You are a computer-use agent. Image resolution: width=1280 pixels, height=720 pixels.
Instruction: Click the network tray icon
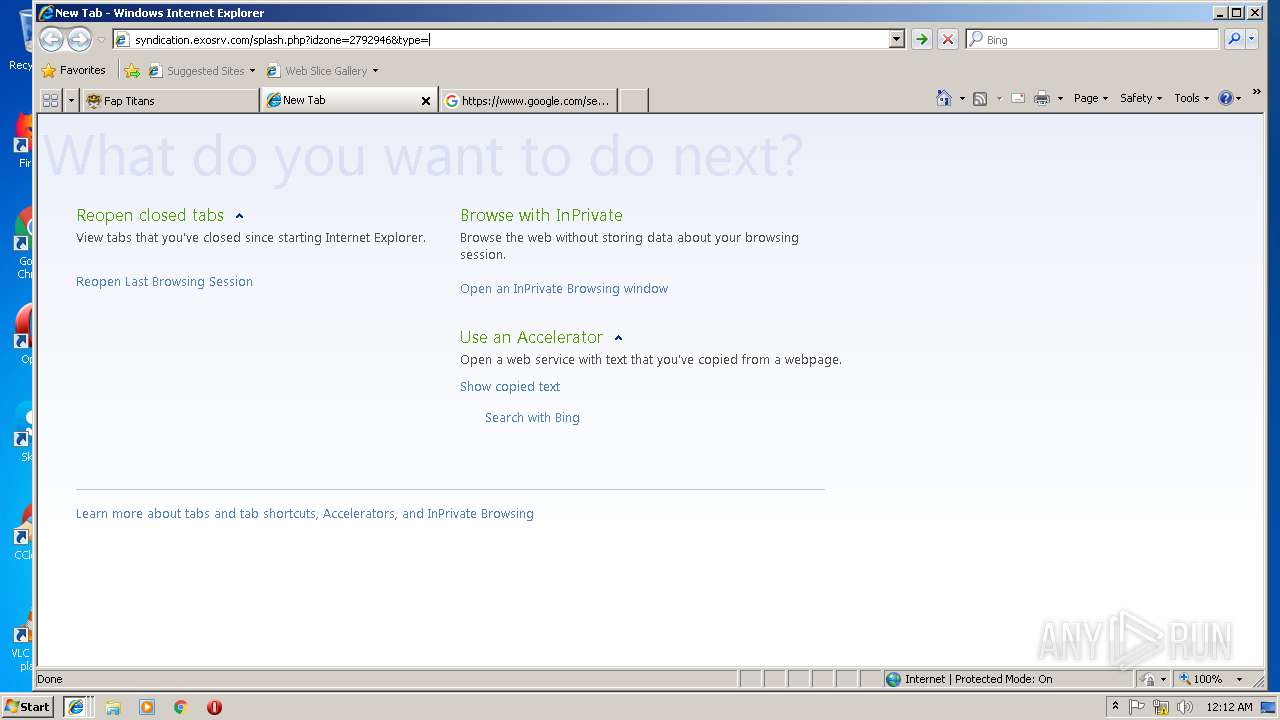[x=1161, y=707]
